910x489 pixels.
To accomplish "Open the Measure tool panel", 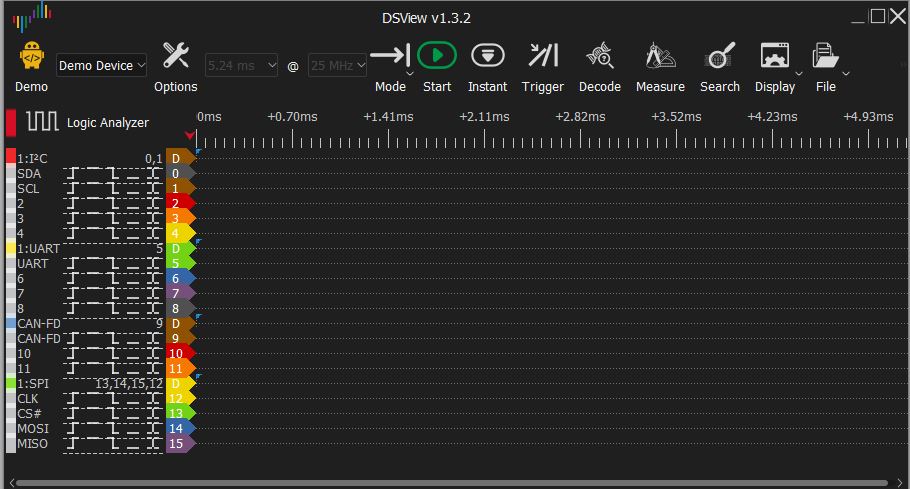I will [659, 56].
